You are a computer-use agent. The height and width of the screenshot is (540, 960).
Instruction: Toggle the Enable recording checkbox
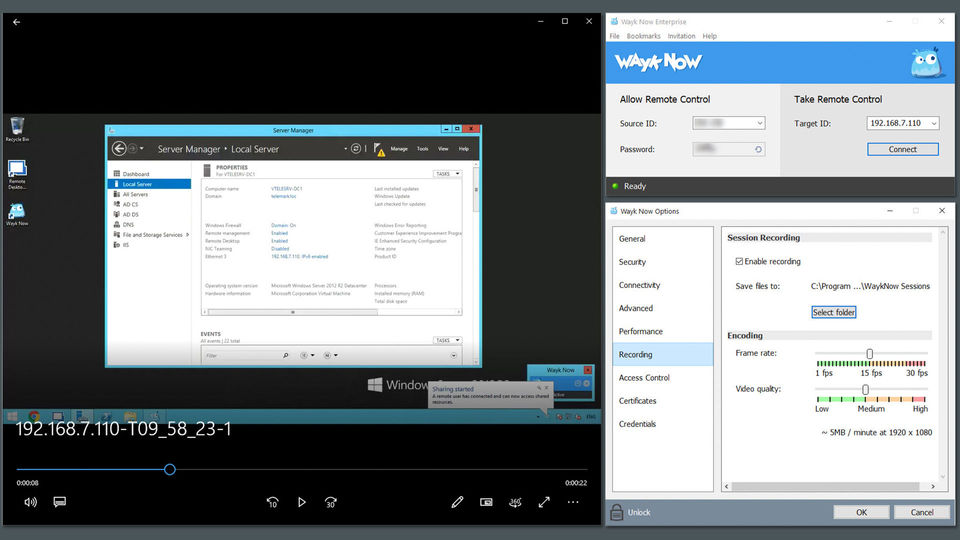click(739, 261)
